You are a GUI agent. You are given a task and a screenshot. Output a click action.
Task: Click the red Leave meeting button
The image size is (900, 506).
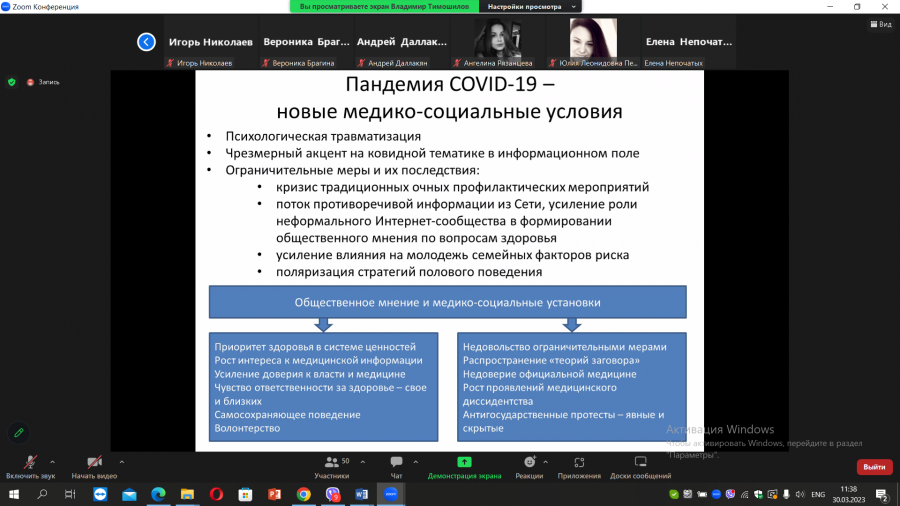(x=874, y=467)
